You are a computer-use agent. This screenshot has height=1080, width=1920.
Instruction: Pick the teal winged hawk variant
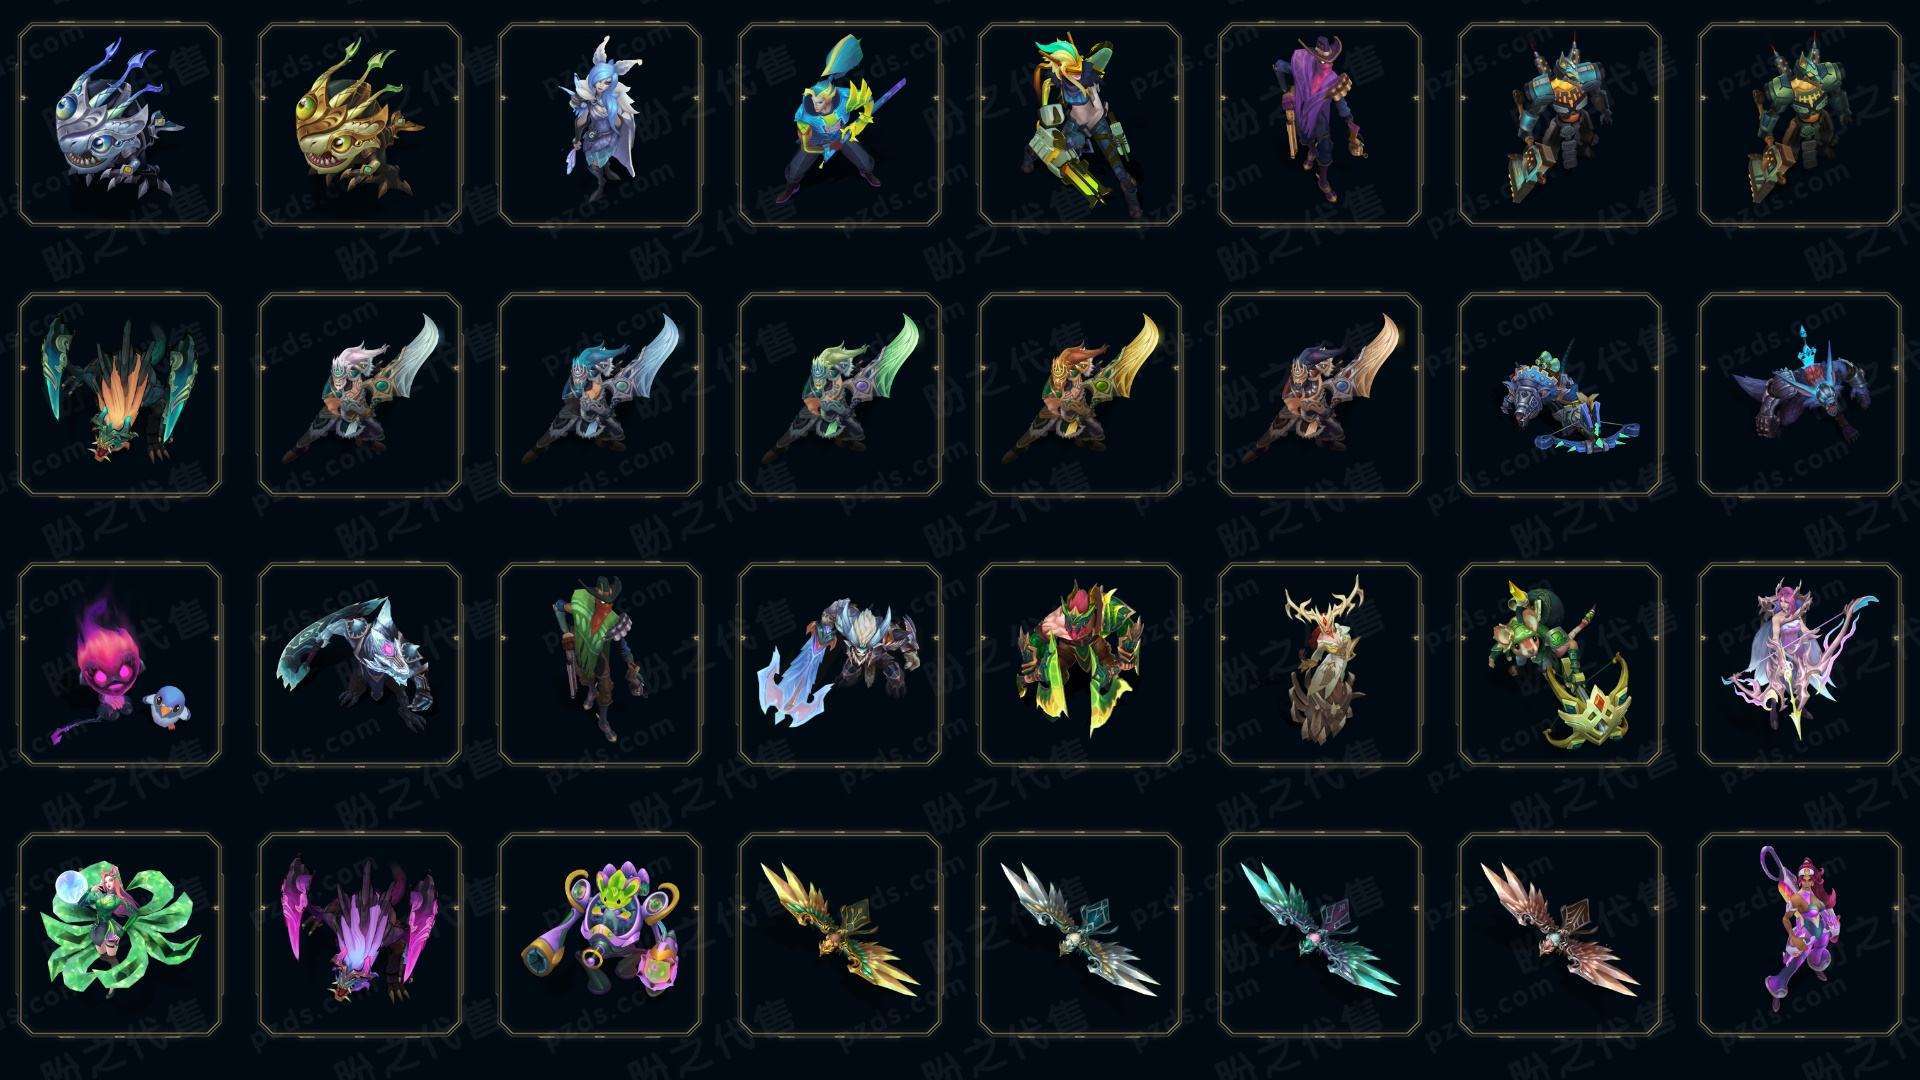click(x=1320, y=935)
